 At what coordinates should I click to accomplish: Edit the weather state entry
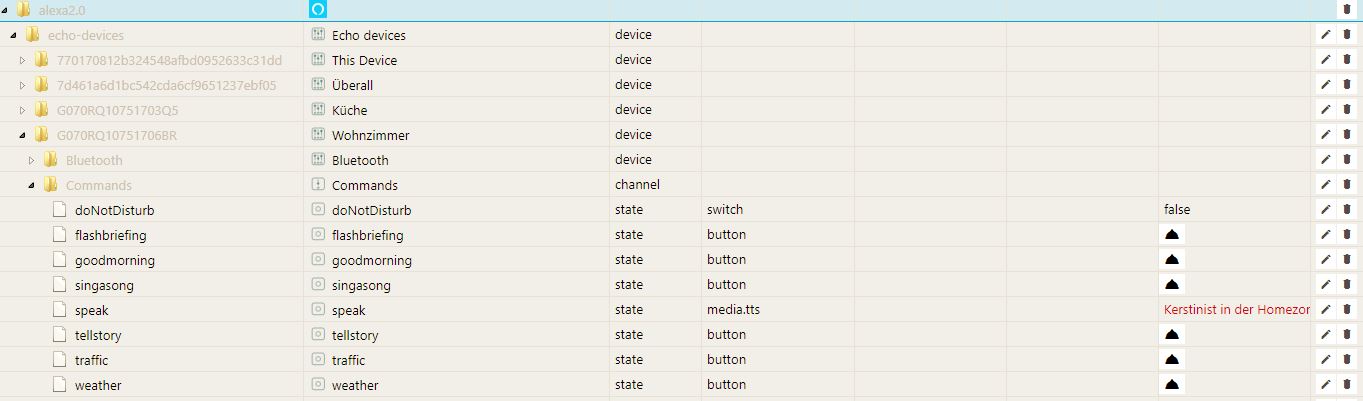pyautogui.click(x=1326, y=385)
